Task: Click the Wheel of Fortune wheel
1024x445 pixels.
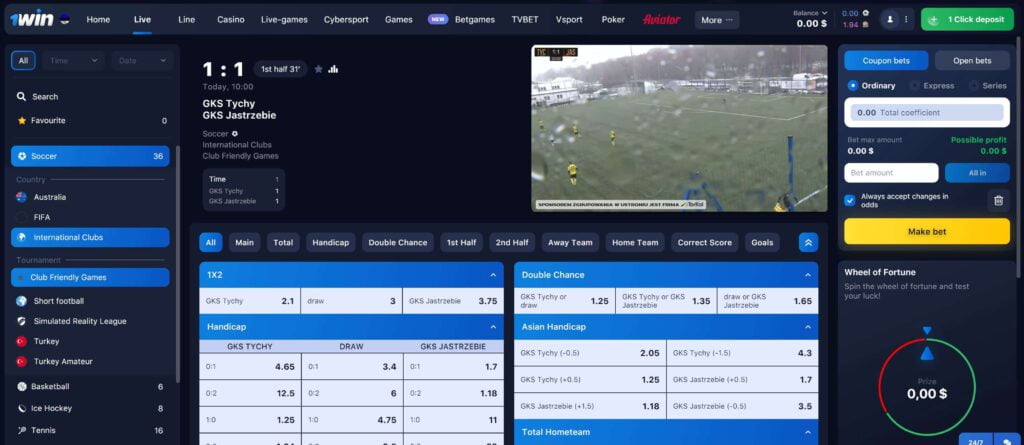Action: point(927,387)
